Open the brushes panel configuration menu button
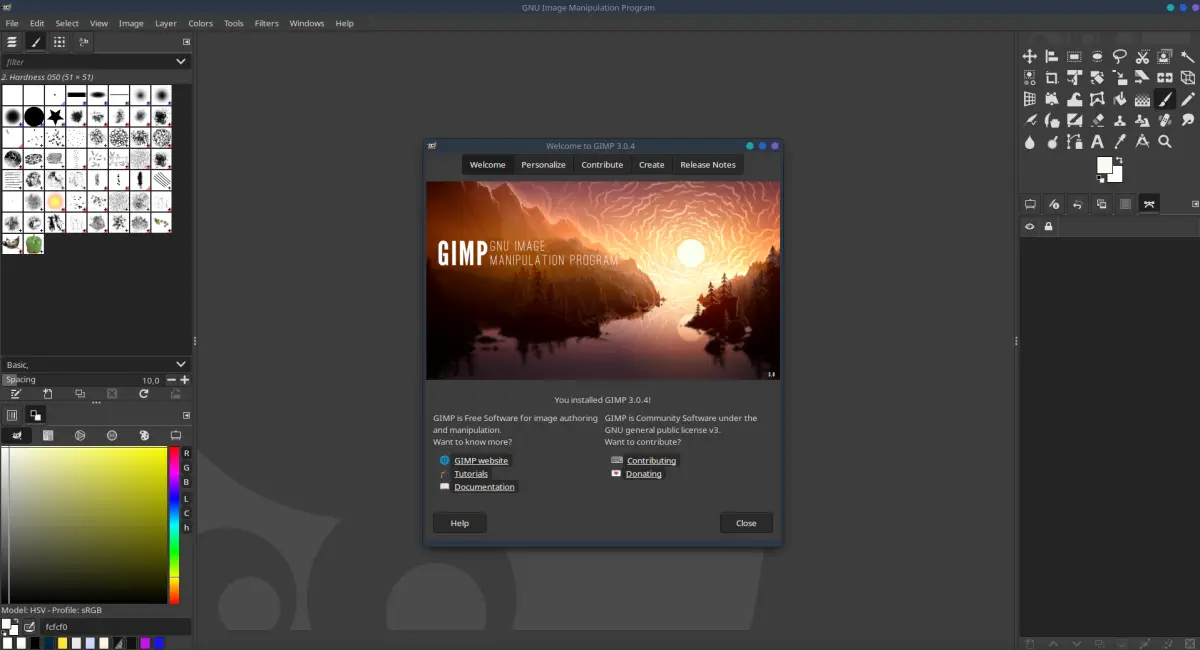The height and width of the screenshot is (650, 1200). point(186,42)
